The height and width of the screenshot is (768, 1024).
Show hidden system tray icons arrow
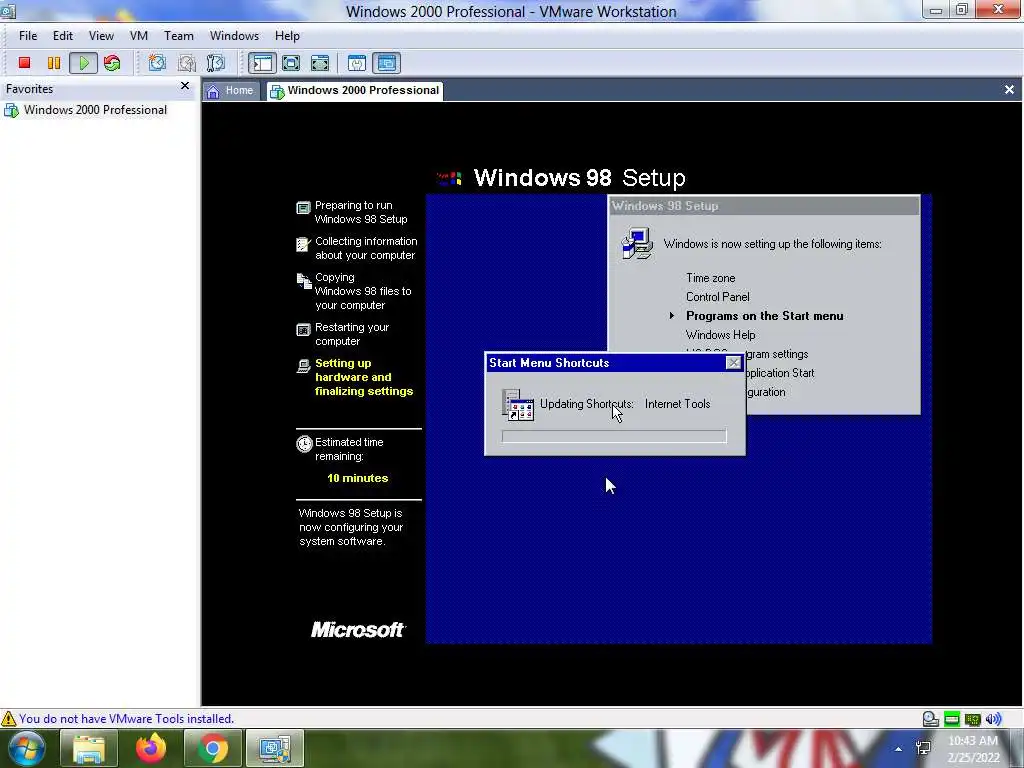click(899, 749)
